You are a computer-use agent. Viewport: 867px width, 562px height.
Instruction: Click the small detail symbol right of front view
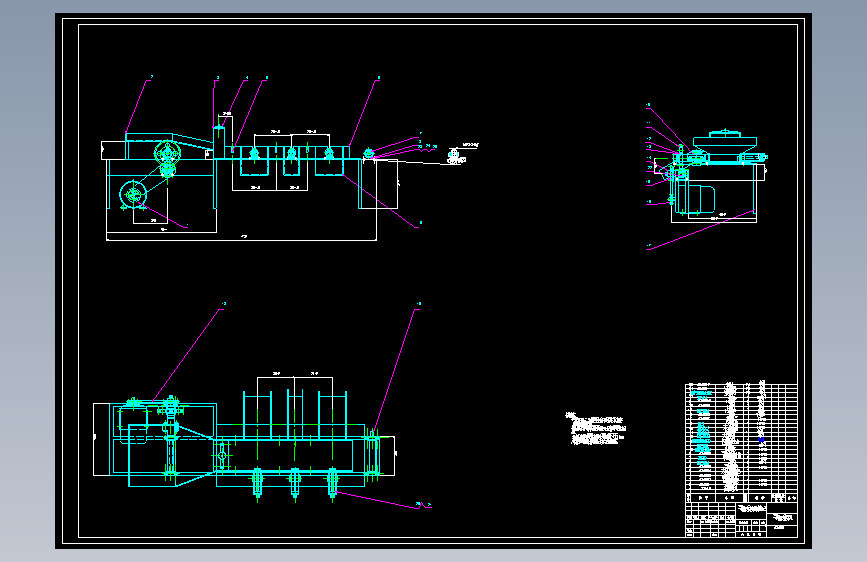pyautogui.click(x=456, y=157)
